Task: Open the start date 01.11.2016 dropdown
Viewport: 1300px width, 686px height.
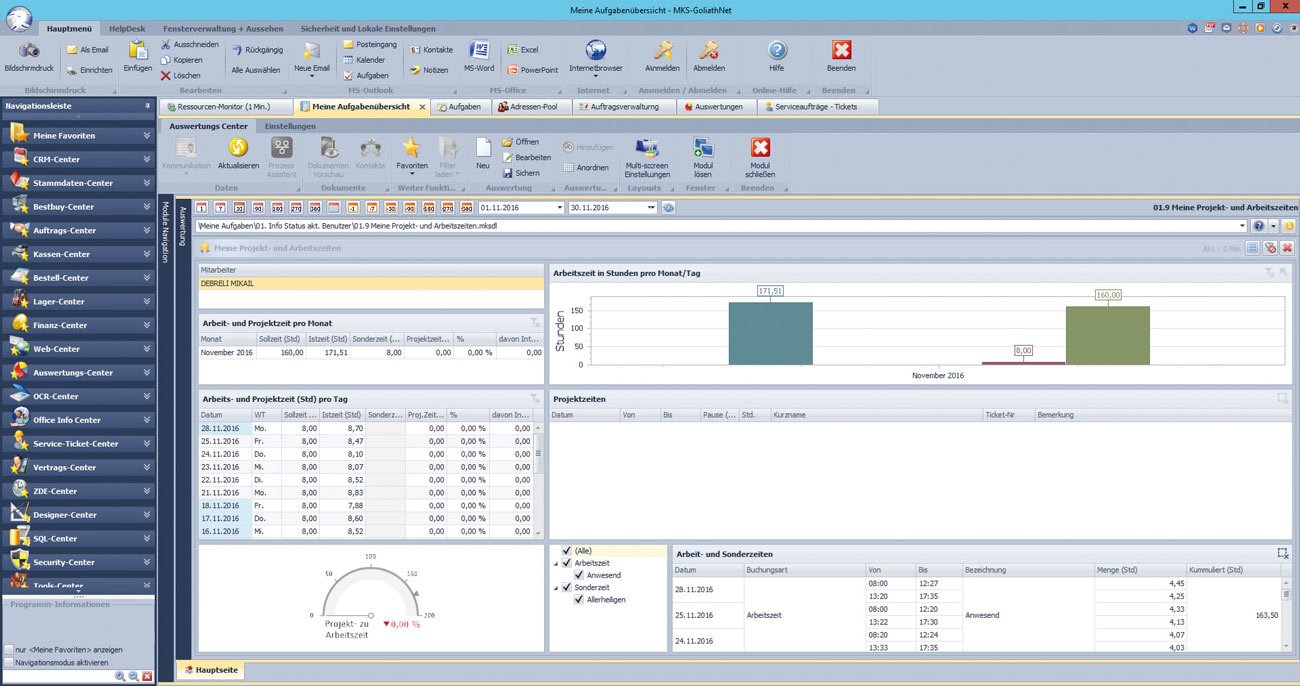Action: [559, 208]
